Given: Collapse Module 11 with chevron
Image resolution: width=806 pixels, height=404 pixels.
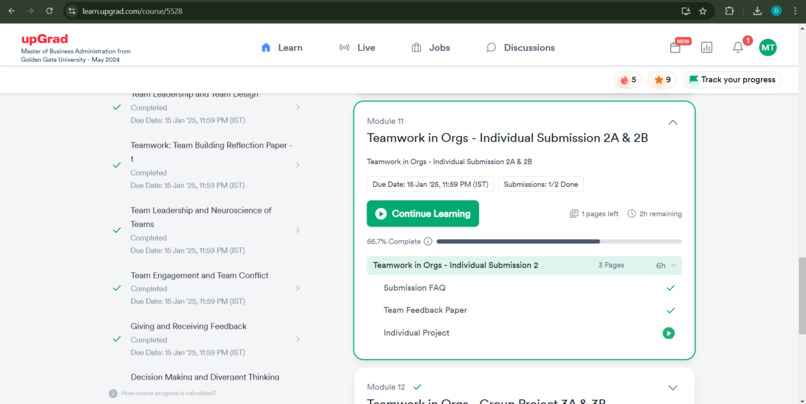Looking at the screenshot, I should click(x=672, y=122).
